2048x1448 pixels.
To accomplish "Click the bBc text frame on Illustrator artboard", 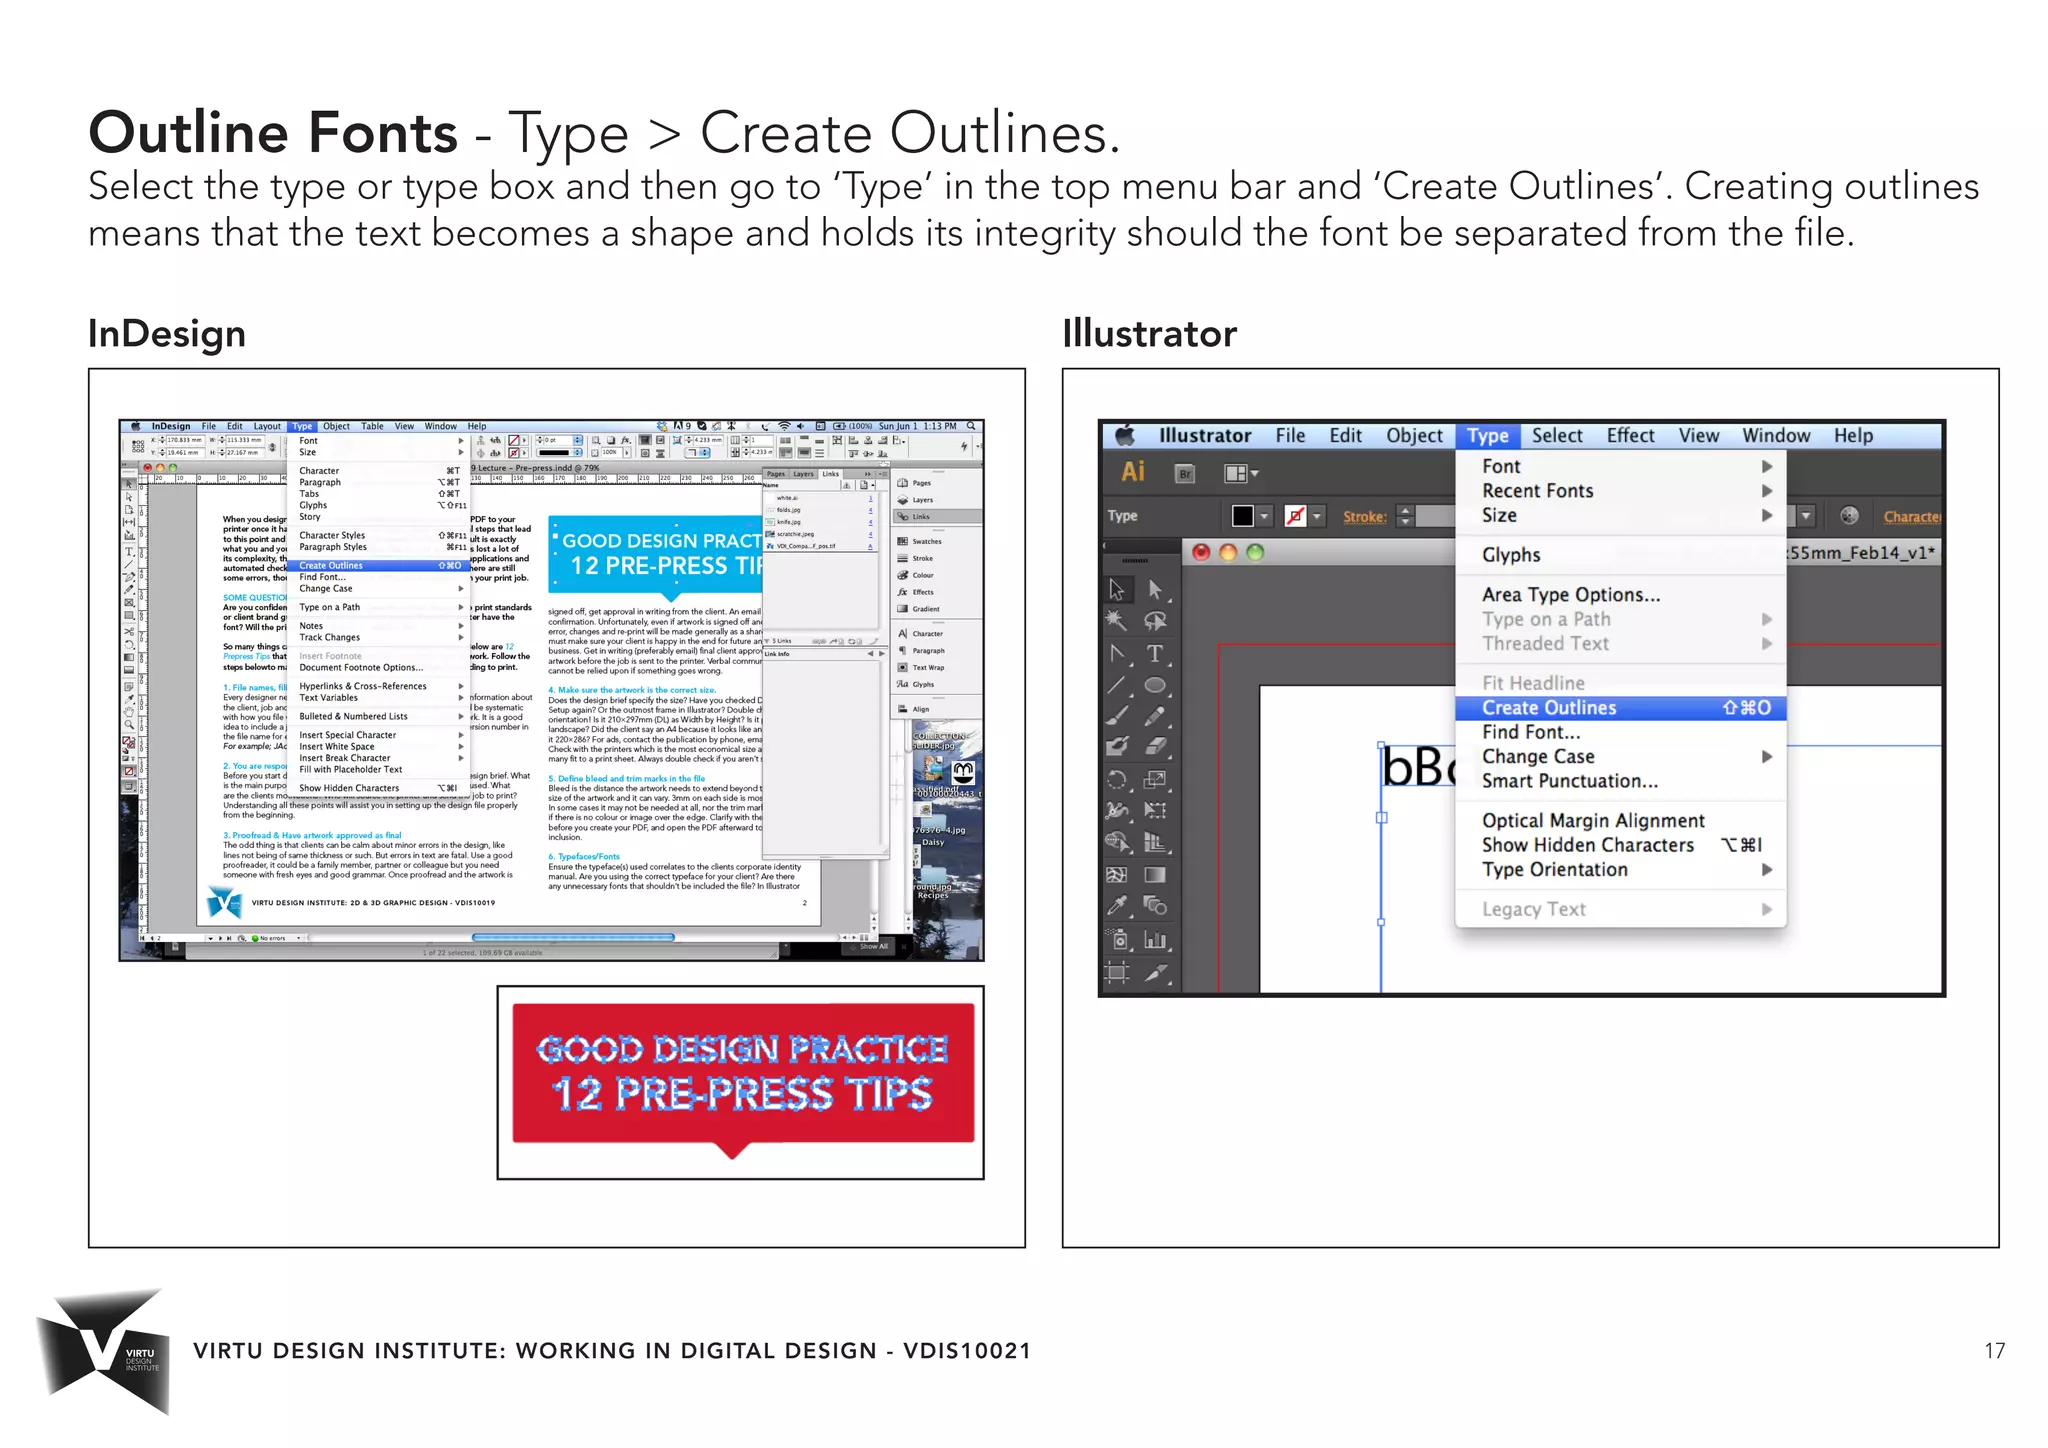I will point(1418,768).
